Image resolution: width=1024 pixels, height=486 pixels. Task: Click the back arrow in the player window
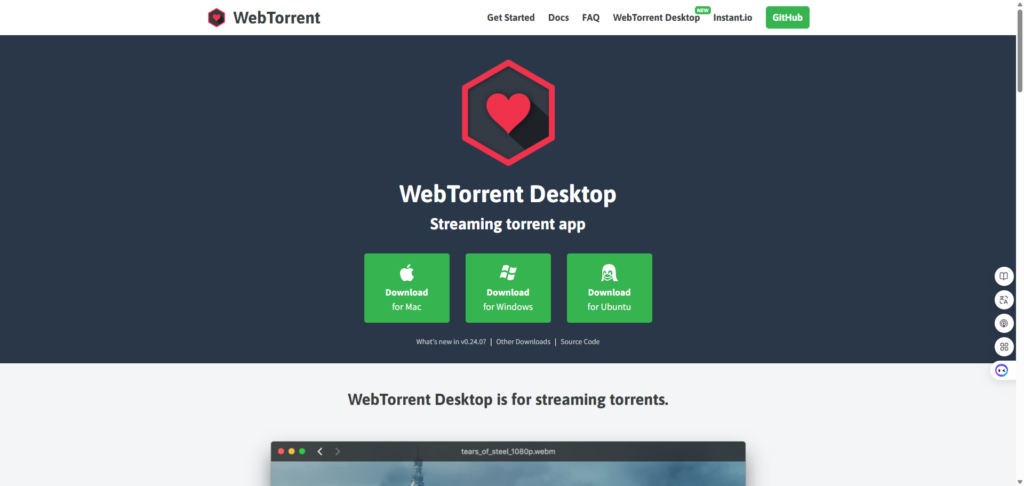(x=320, y=451)
